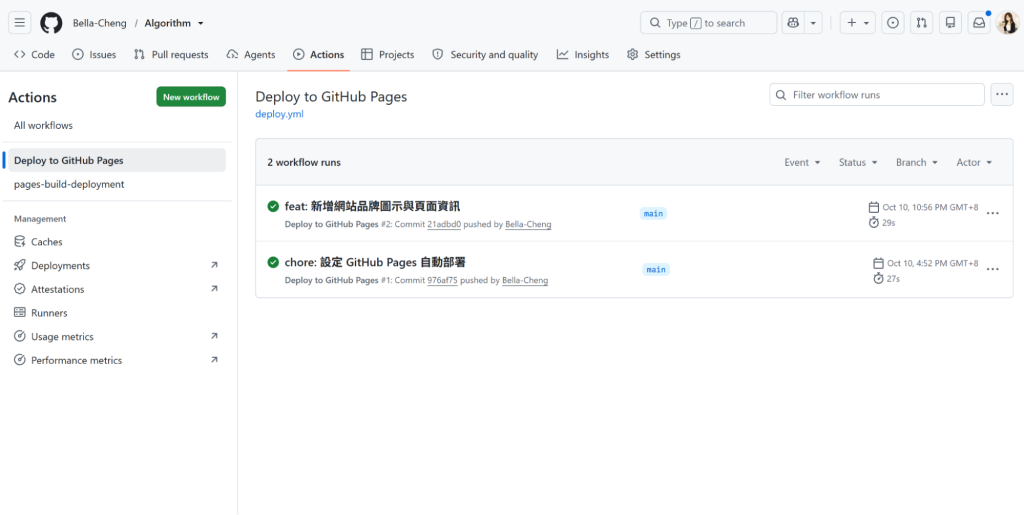1024x515 pixels.
Task: Click main branch label on feat run
Action: (653, 213)
